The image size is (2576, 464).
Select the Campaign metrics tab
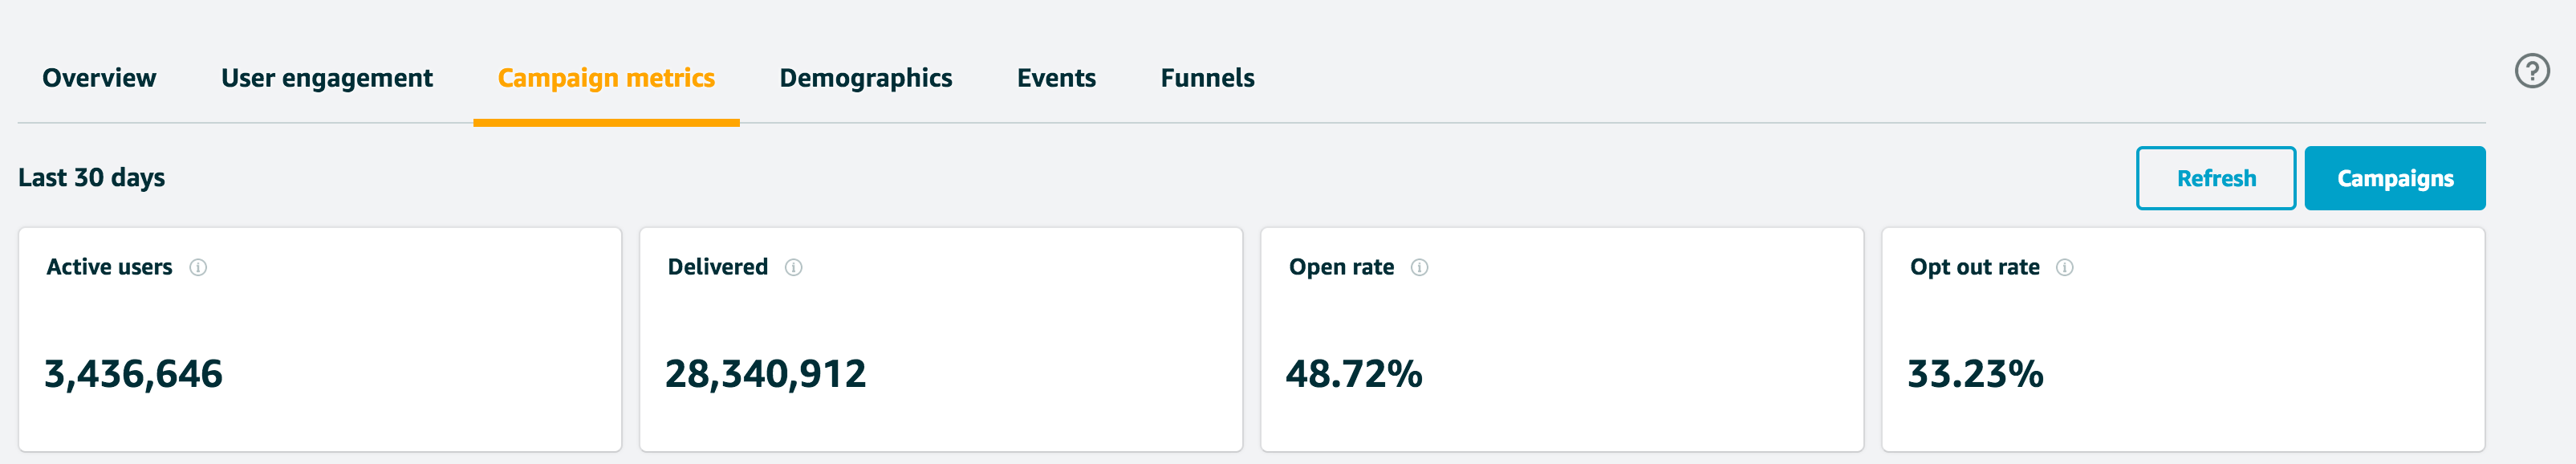606,78
